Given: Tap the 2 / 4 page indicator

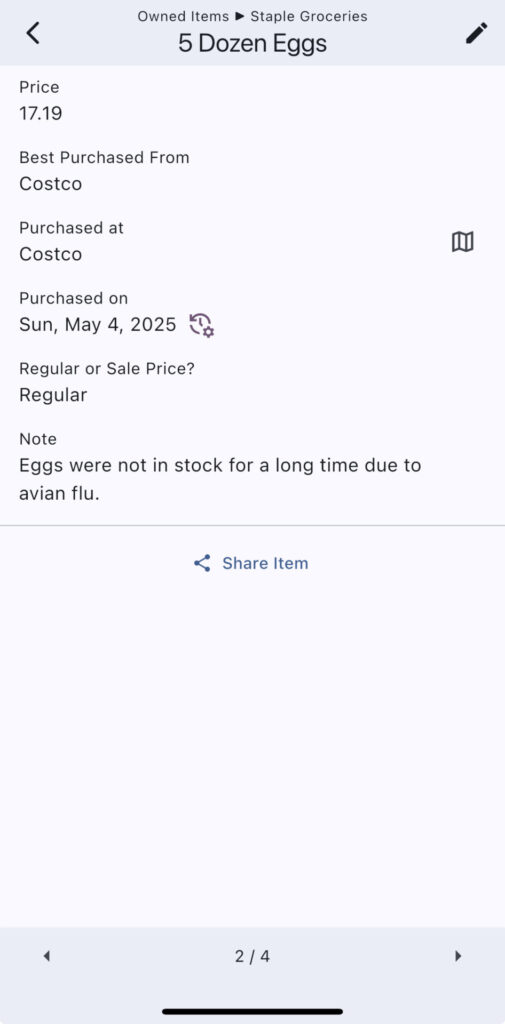Looking at the screenshot, I should [252, 956].
